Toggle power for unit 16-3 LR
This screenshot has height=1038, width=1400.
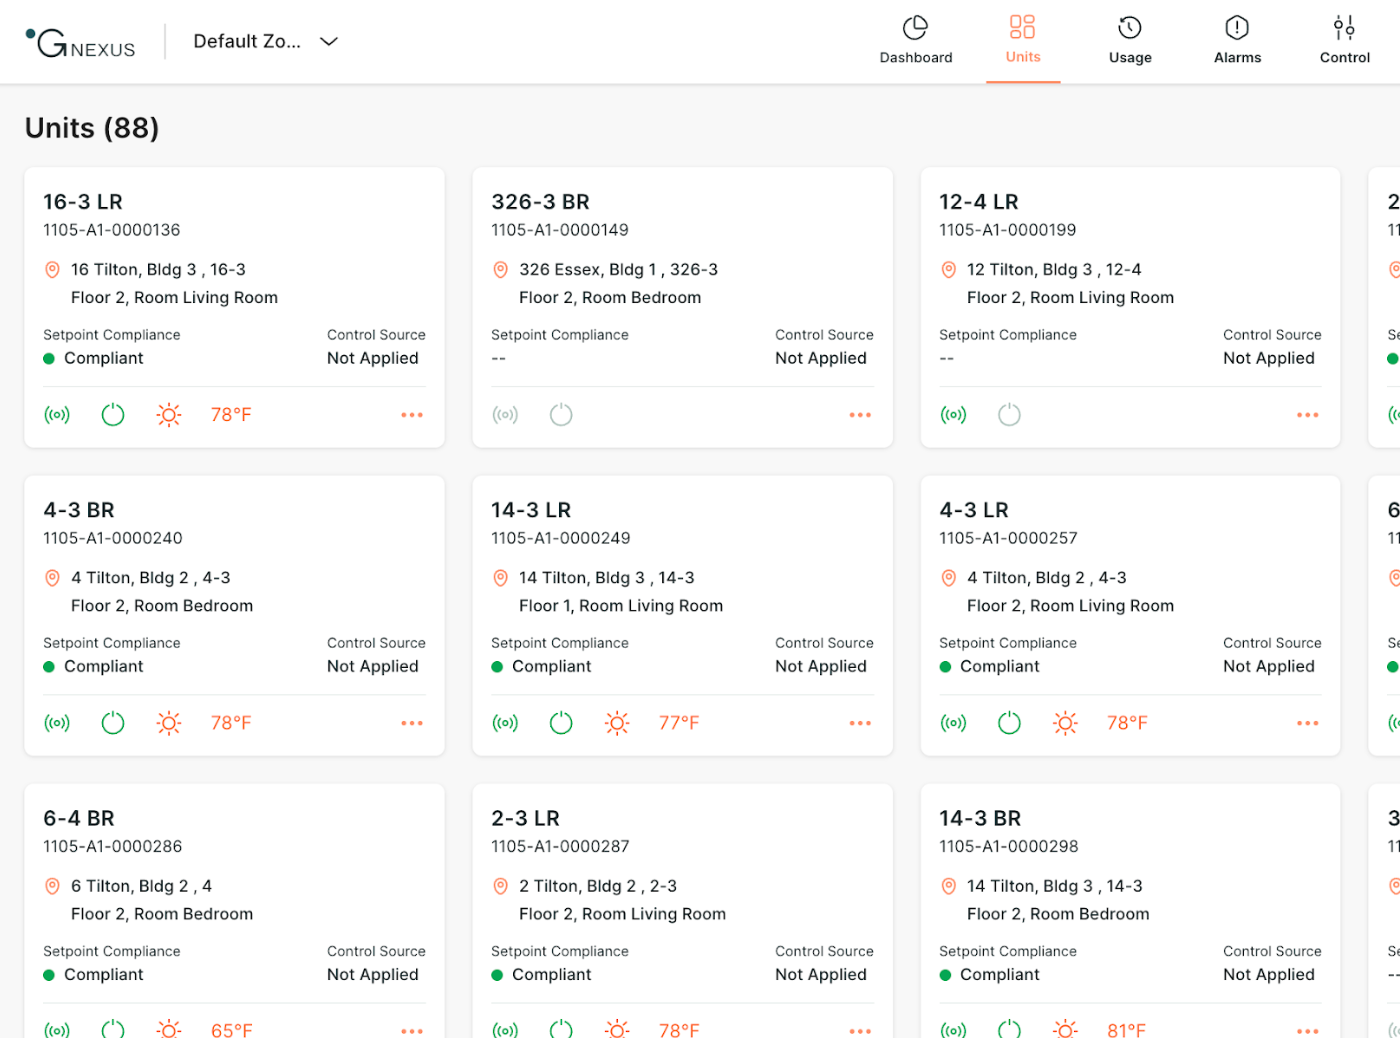pyautogui.click(x=113, y=415)
